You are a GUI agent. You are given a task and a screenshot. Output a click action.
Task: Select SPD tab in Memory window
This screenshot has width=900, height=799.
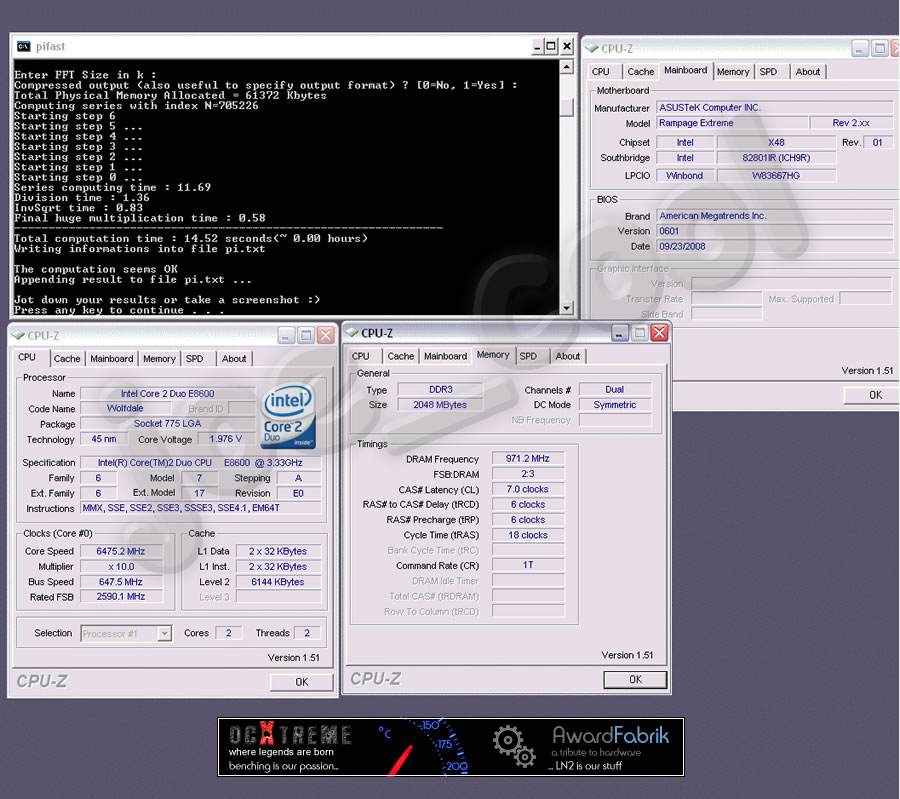[x=528, y=356]
